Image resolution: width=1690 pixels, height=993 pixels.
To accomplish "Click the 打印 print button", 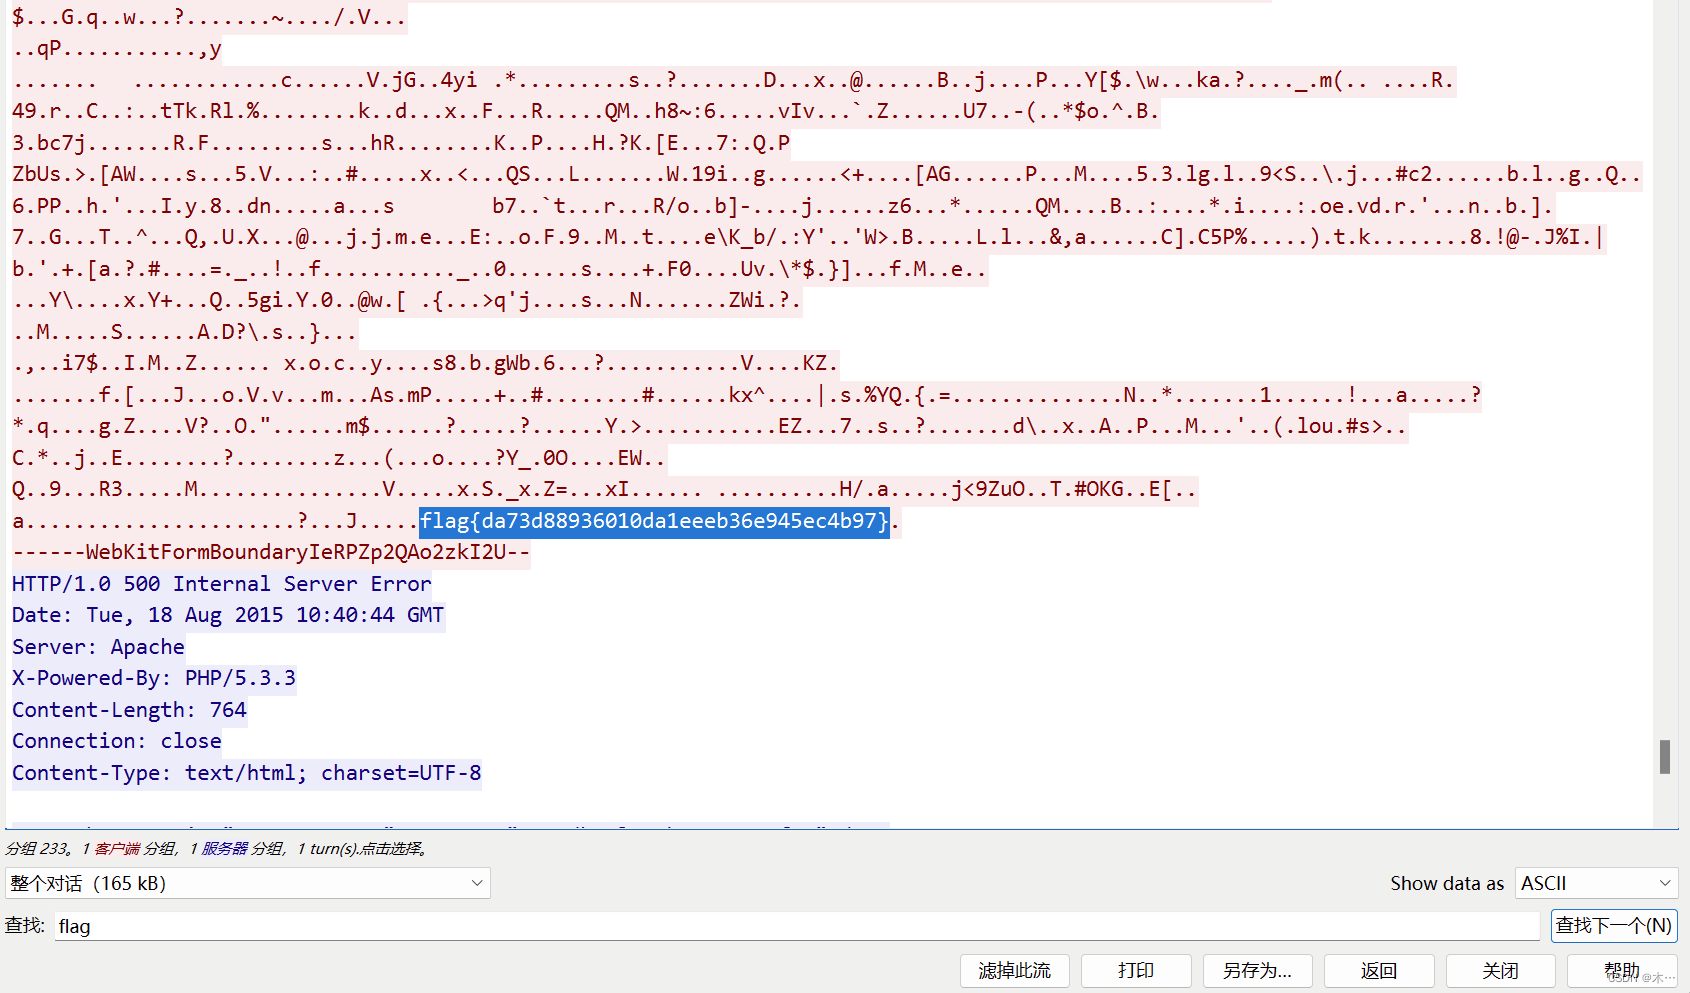I will (x=1135, y=970).
